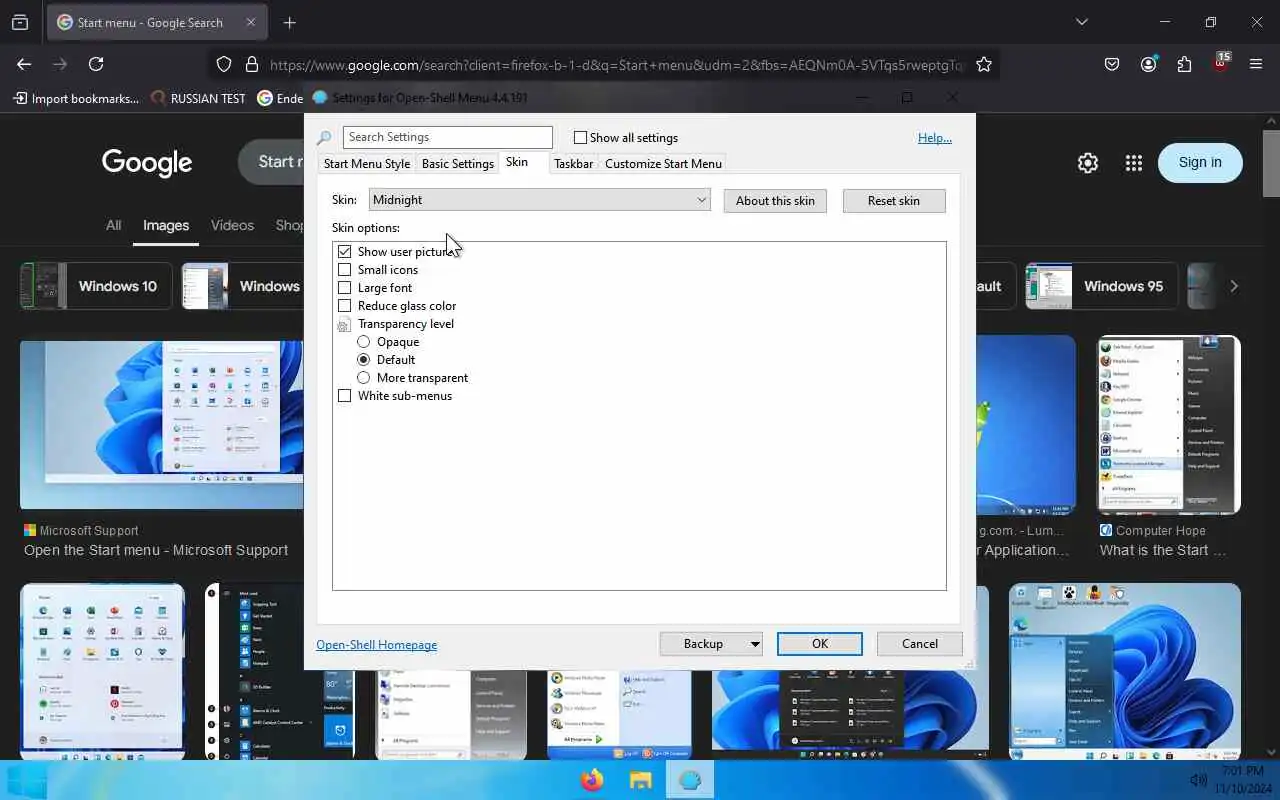Select More transparent option
The width and height of the screenshot is (1280, 800).
pyautogui.click(x=364, y=378)
